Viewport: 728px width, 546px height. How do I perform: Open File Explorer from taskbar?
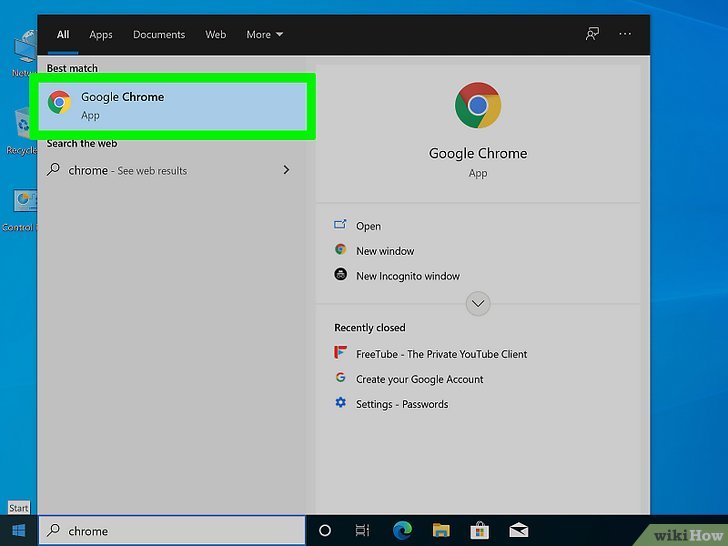click(441, 531)
